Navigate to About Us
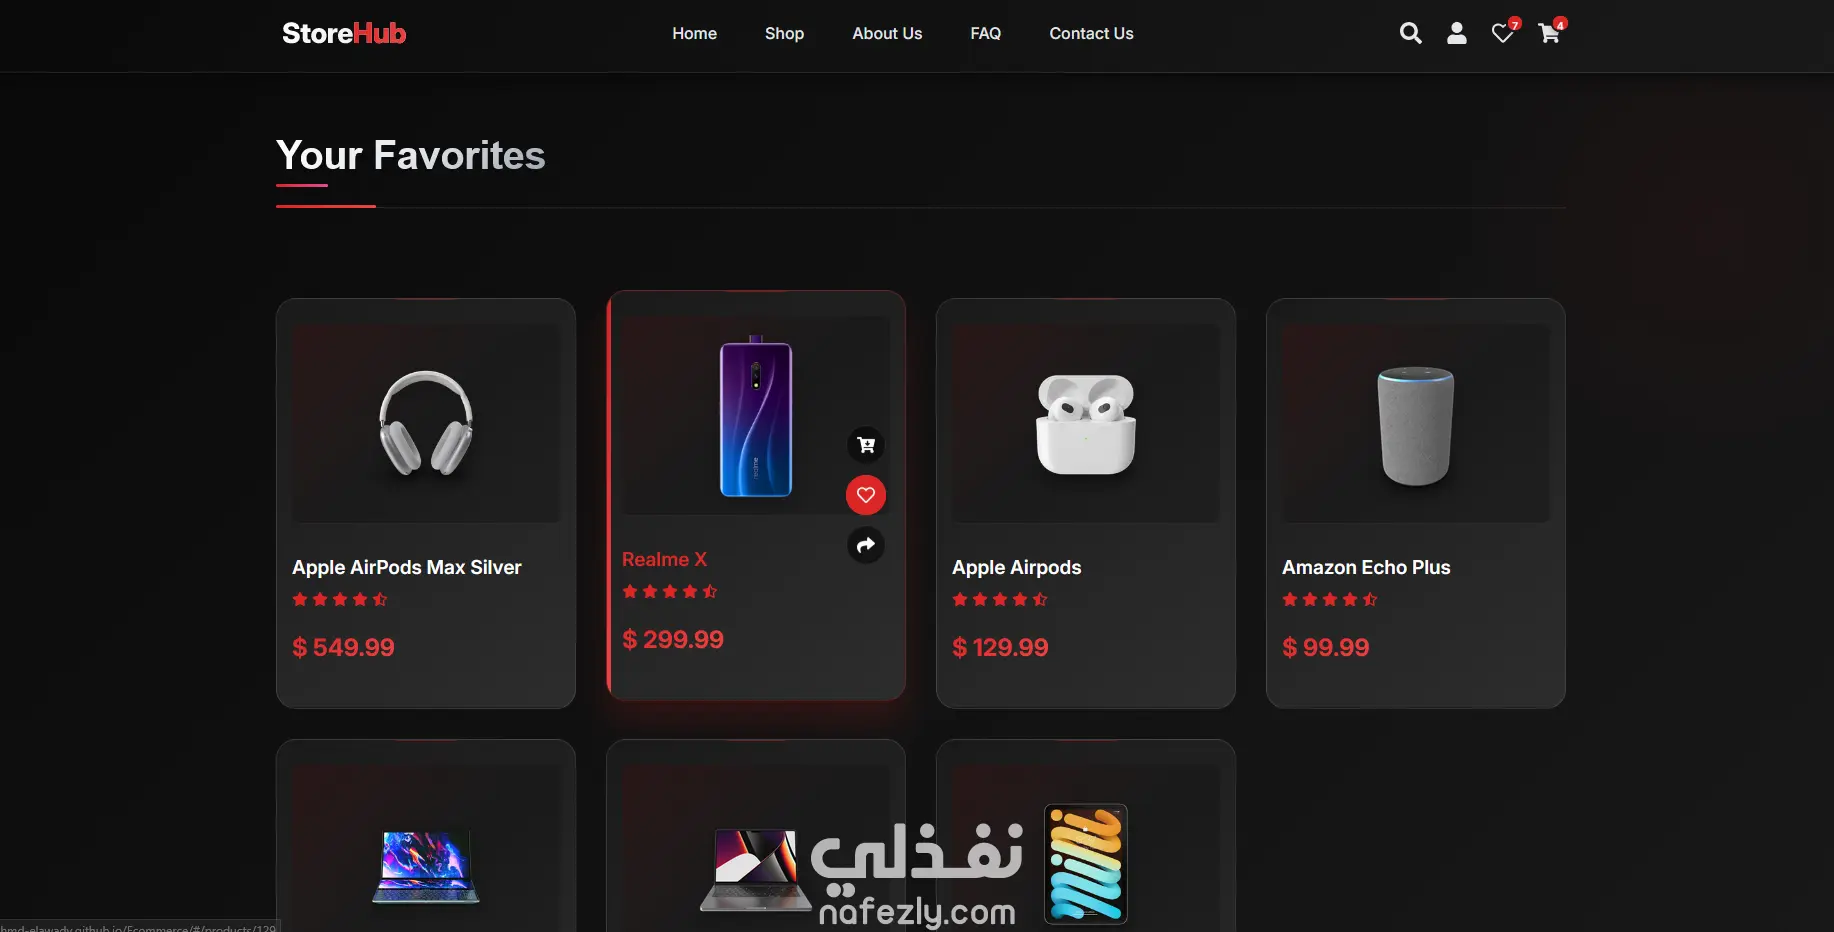This screenshot has width=1834, height=932. [887, 33]
